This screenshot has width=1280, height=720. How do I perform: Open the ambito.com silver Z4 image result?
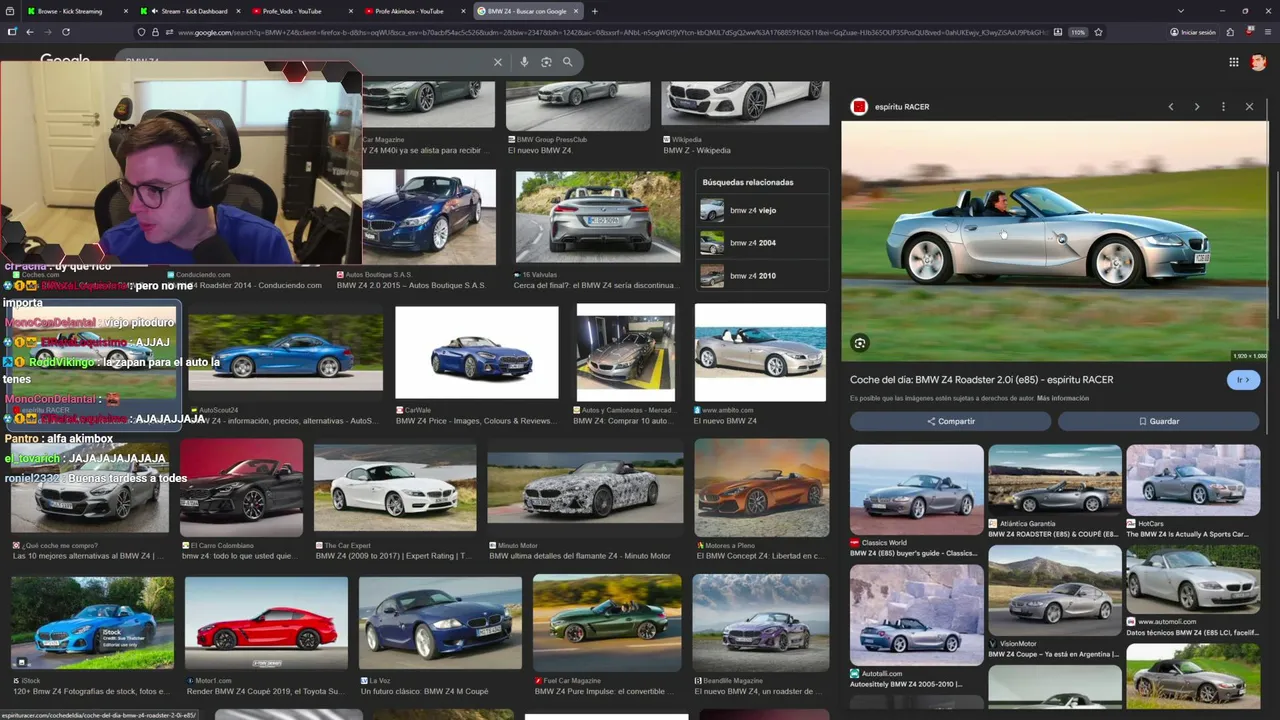[760, 353]
